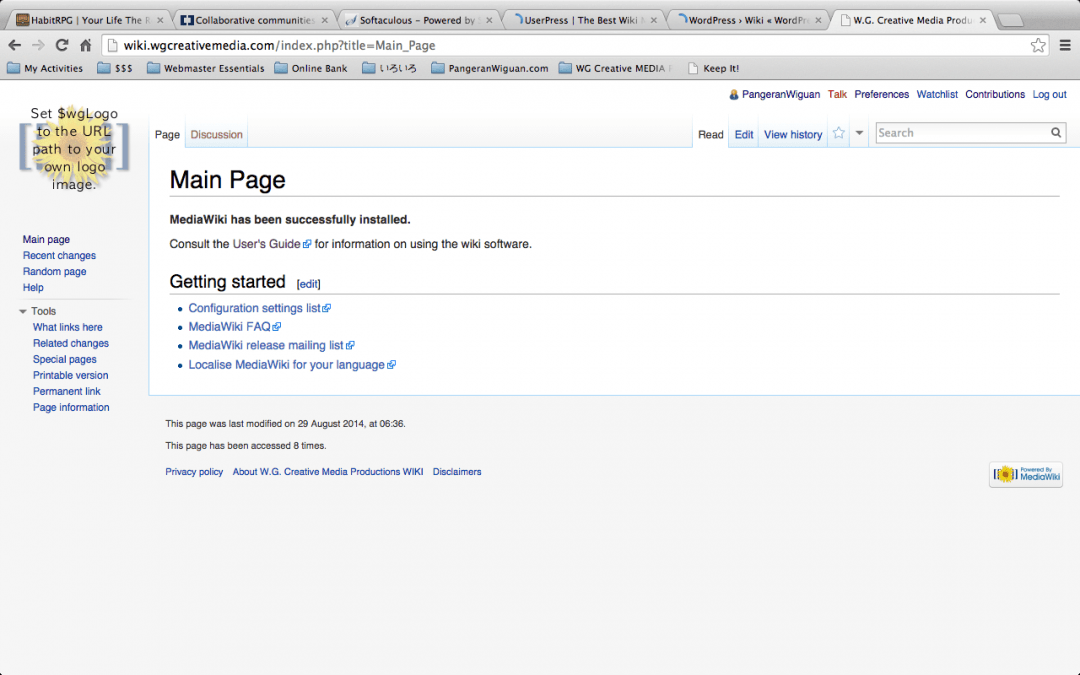Open Contributions link
This screenshot has width=1080, height=675.
coord(995,94)
